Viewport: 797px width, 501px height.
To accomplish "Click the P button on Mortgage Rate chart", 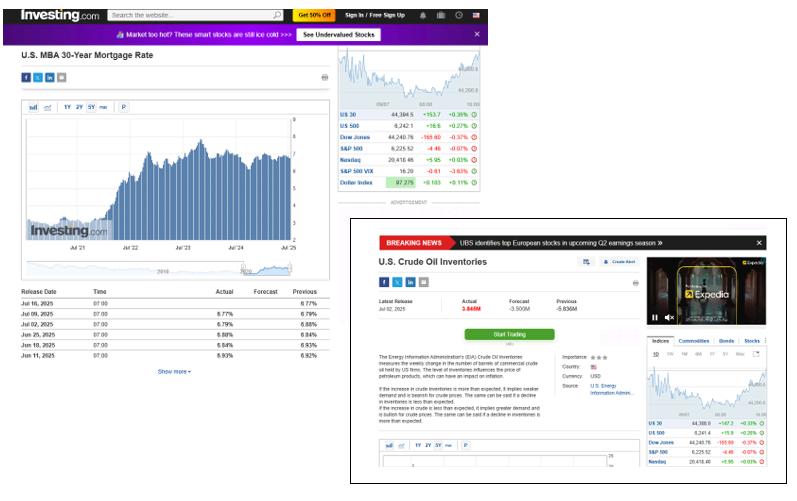I will point(124,107).
